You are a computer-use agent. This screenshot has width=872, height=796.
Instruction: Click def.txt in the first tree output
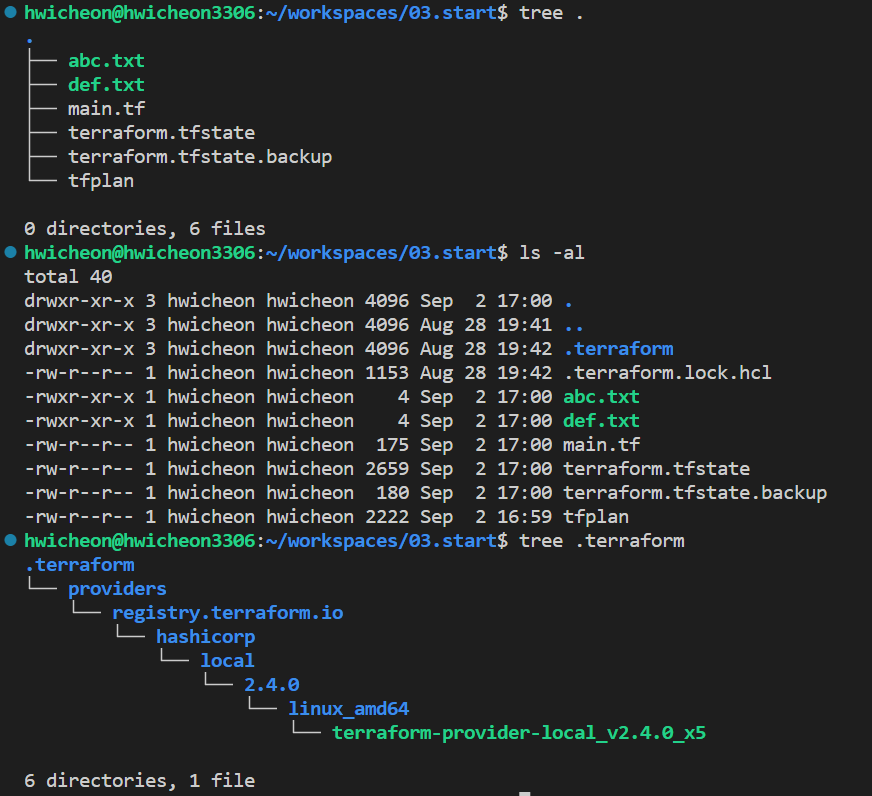(x=106, y=85)
